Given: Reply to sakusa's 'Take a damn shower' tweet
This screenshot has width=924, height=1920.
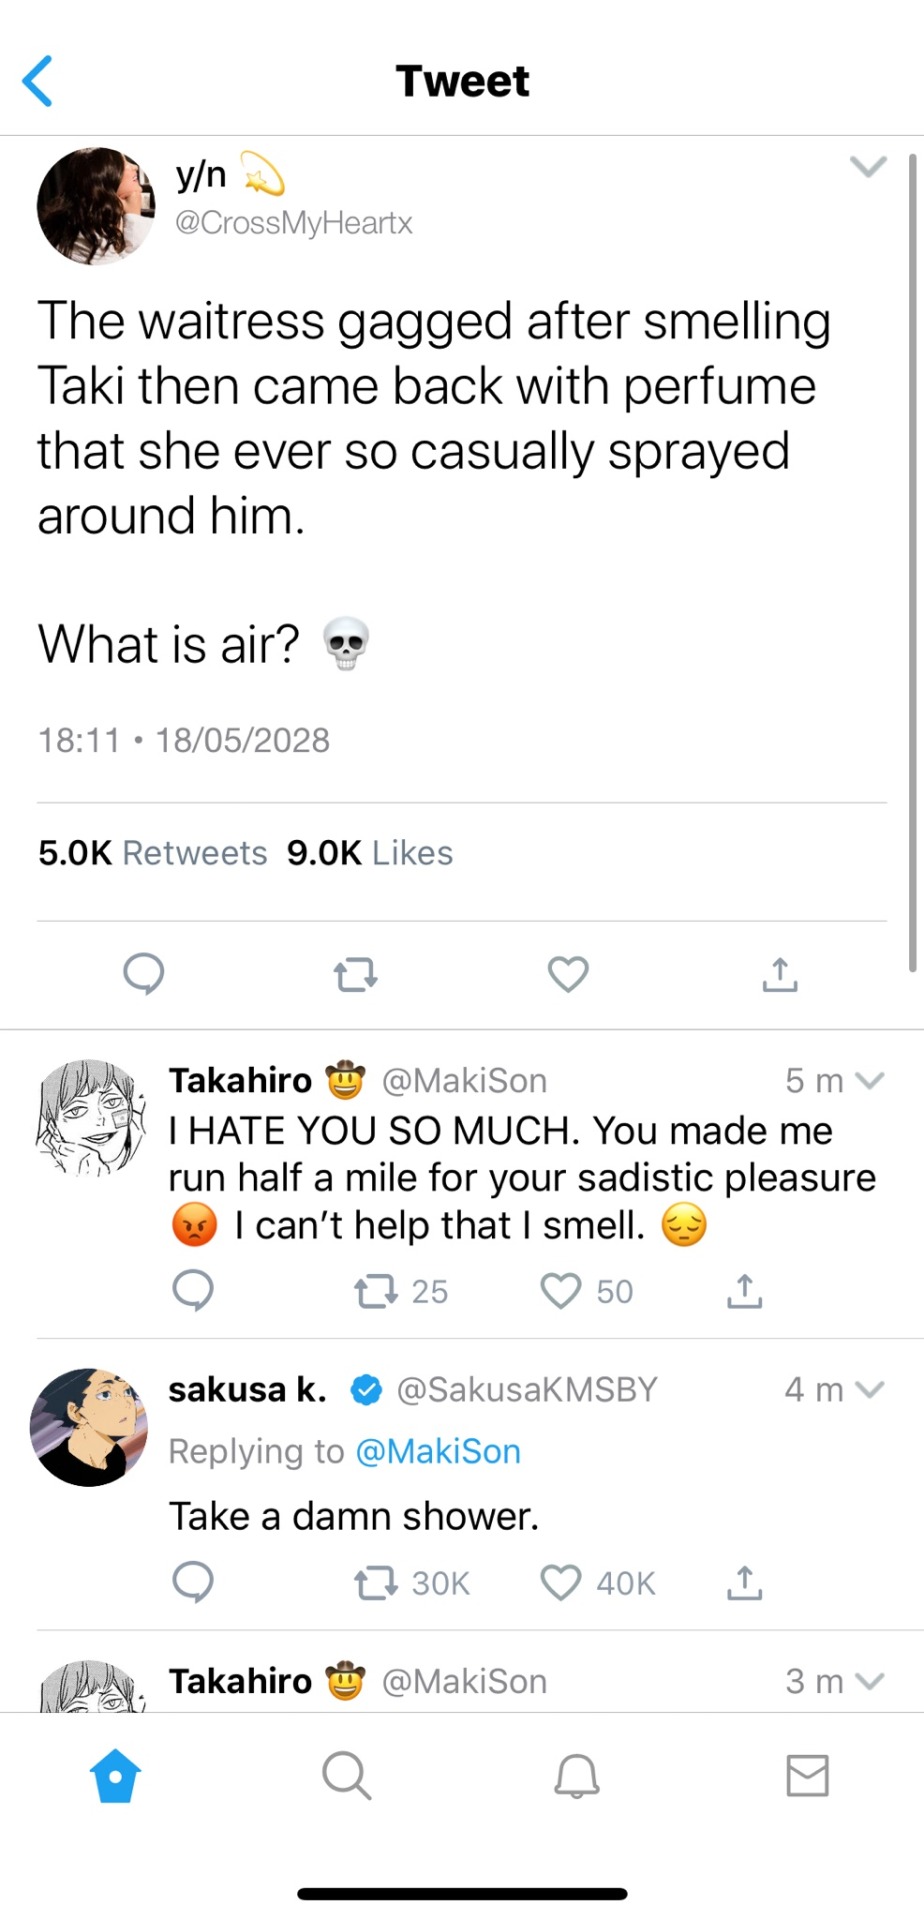Looking at the screenshot, I should coord(193,1582).
